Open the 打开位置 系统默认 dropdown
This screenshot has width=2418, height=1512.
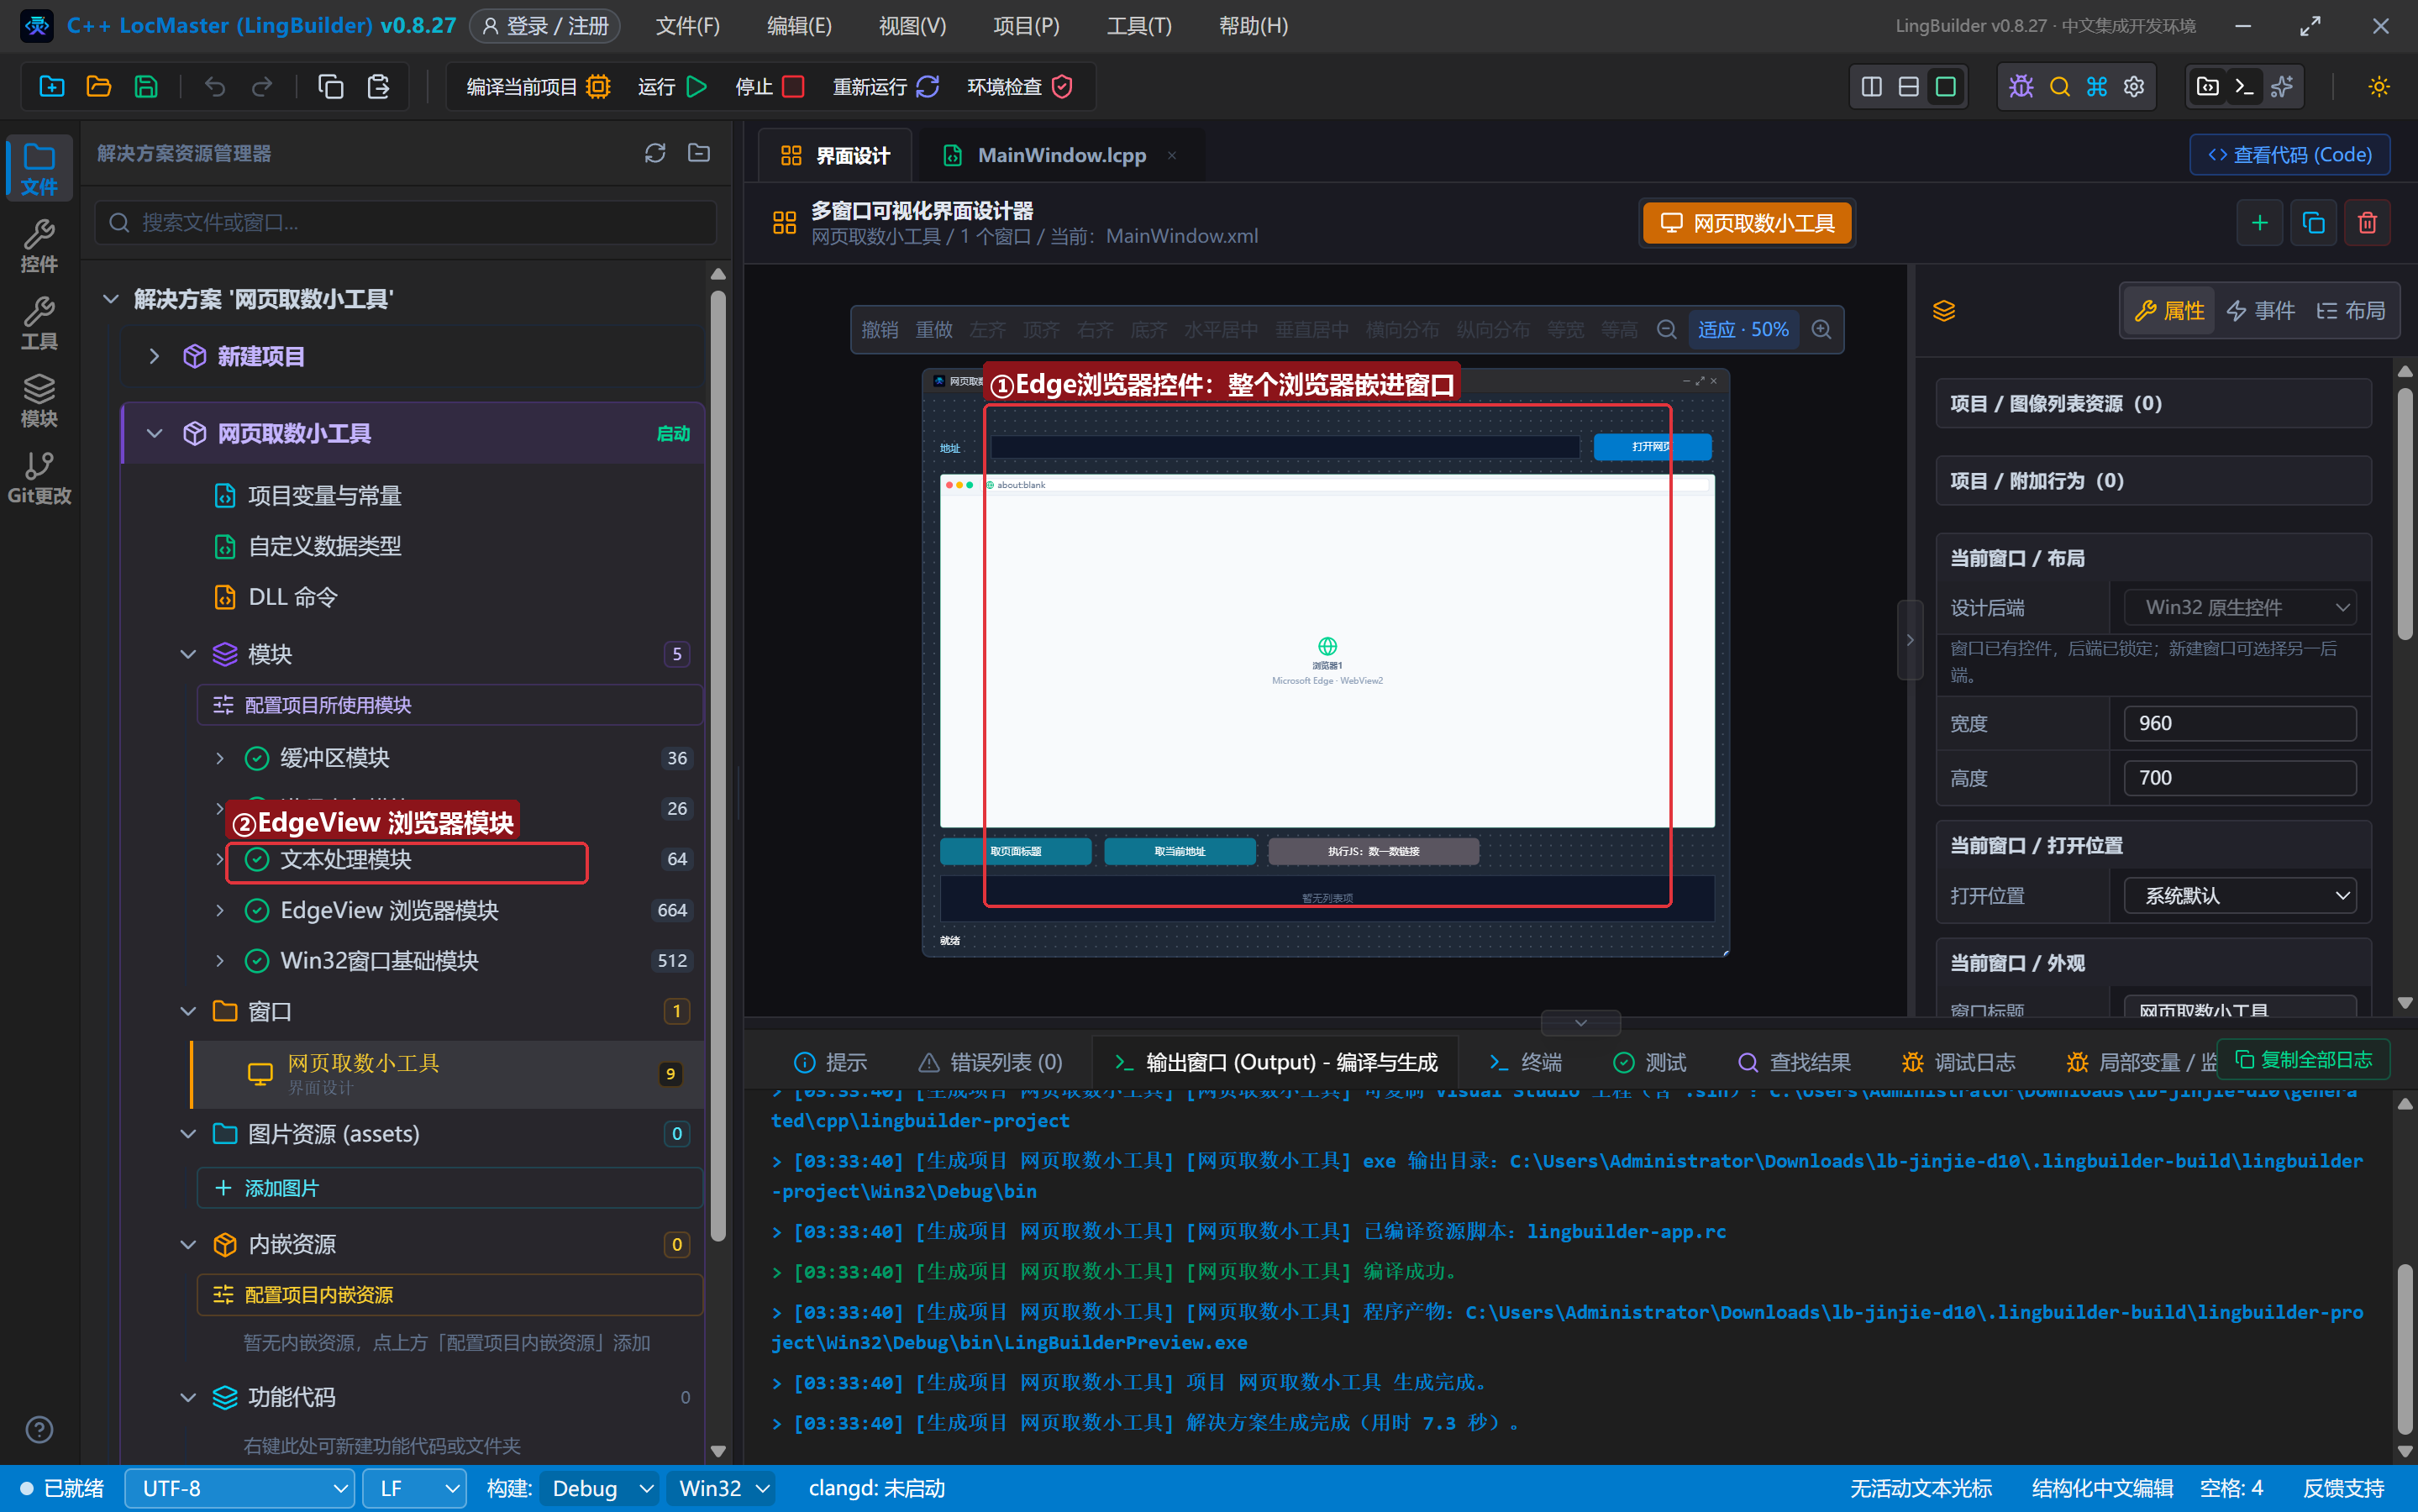tap(2240, 895)
